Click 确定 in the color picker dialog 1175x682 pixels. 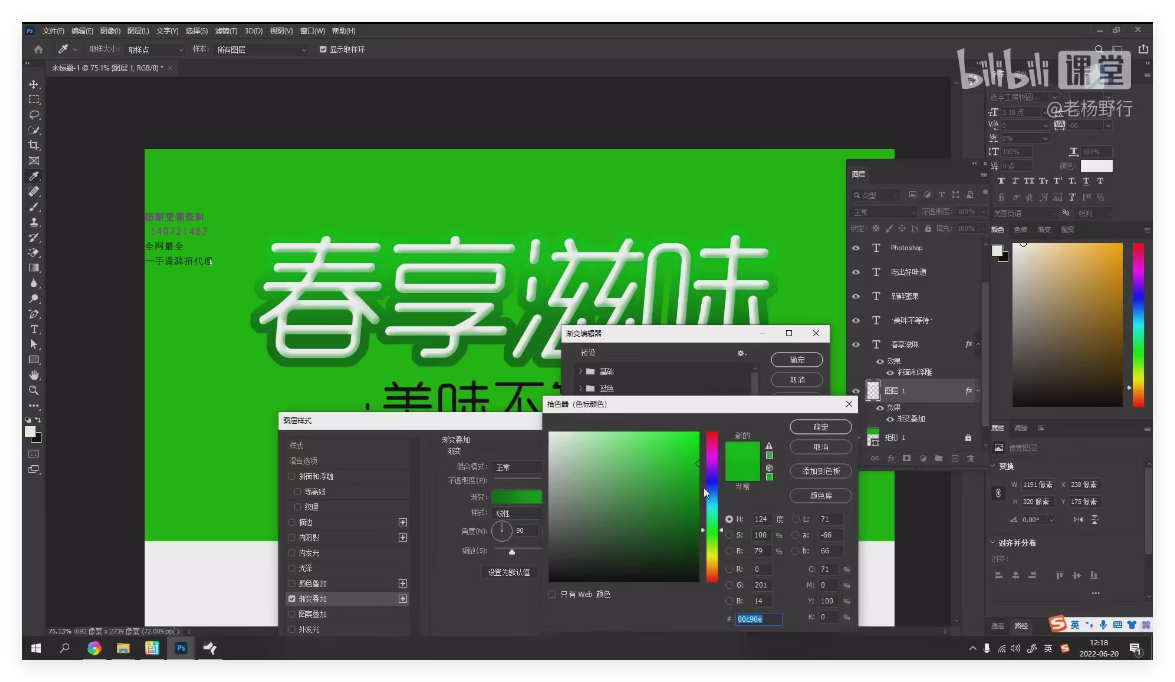[x=821, y=427]
